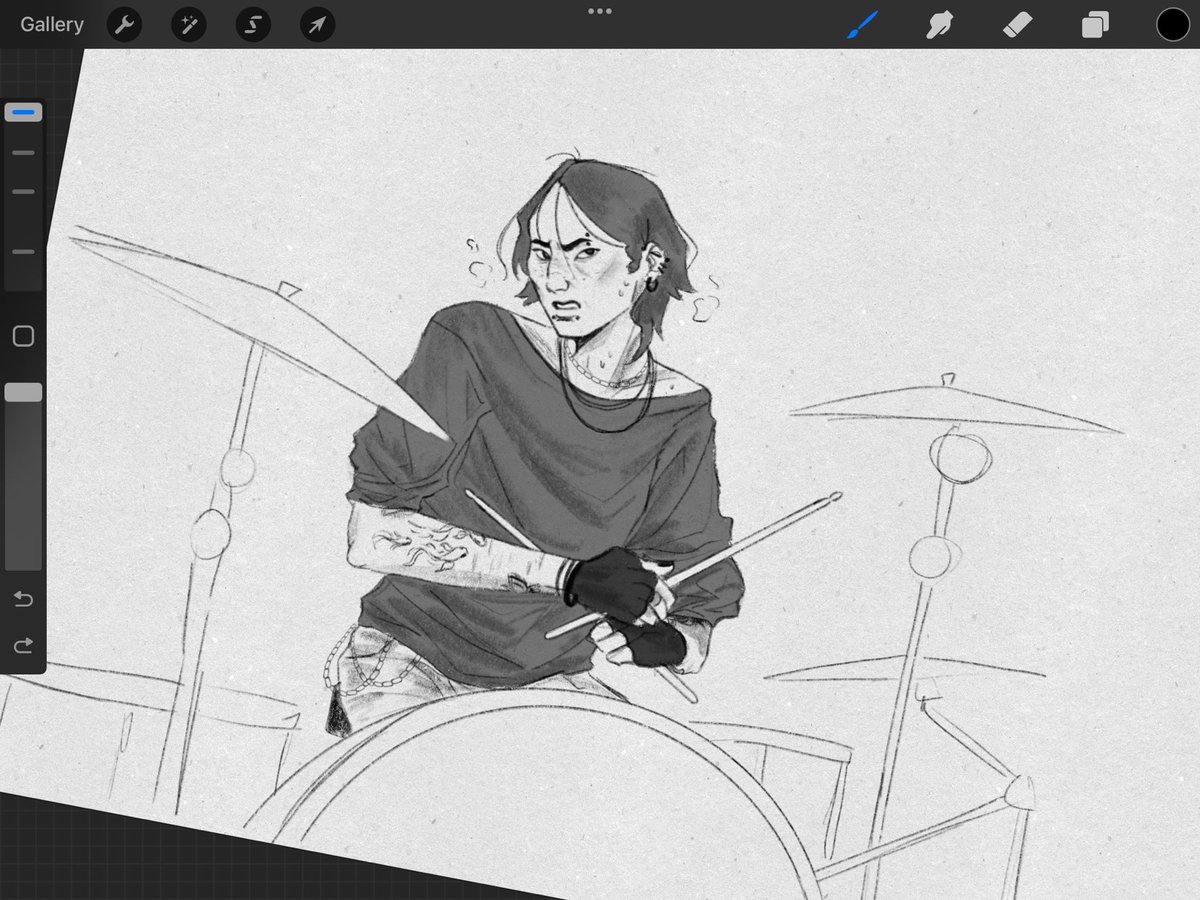Open the active color picker
This screenshot has width=1200, height=900.
point(1172,24)
